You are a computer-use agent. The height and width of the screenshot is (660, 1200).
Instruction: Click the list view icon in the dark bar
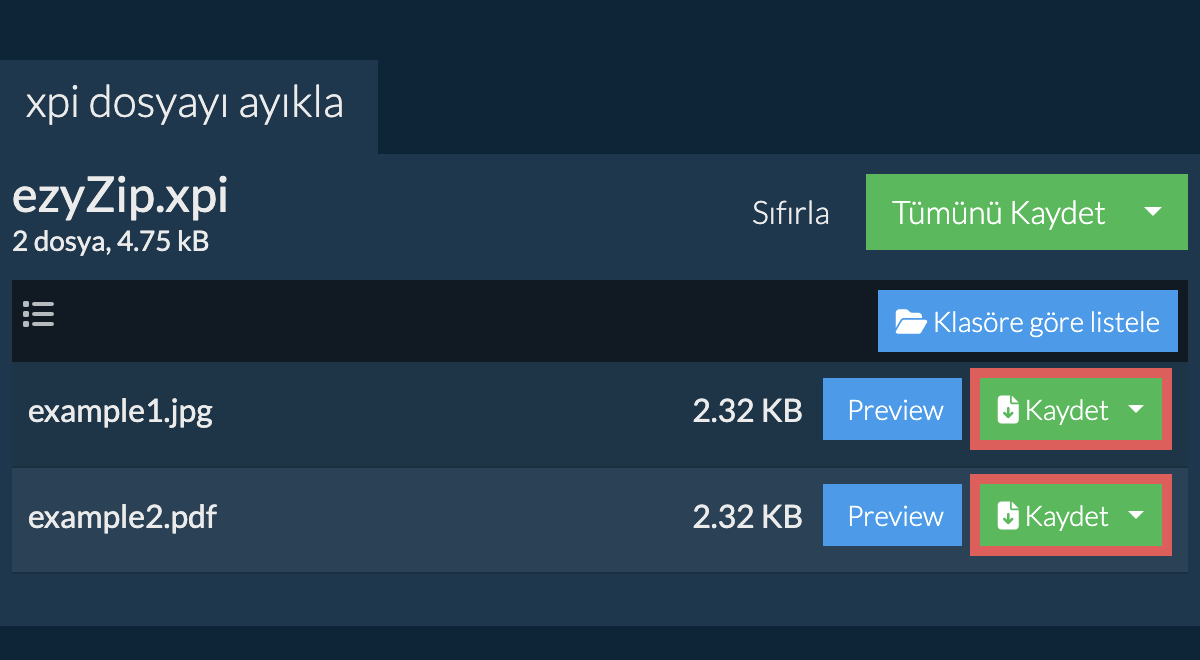(38, 315)
